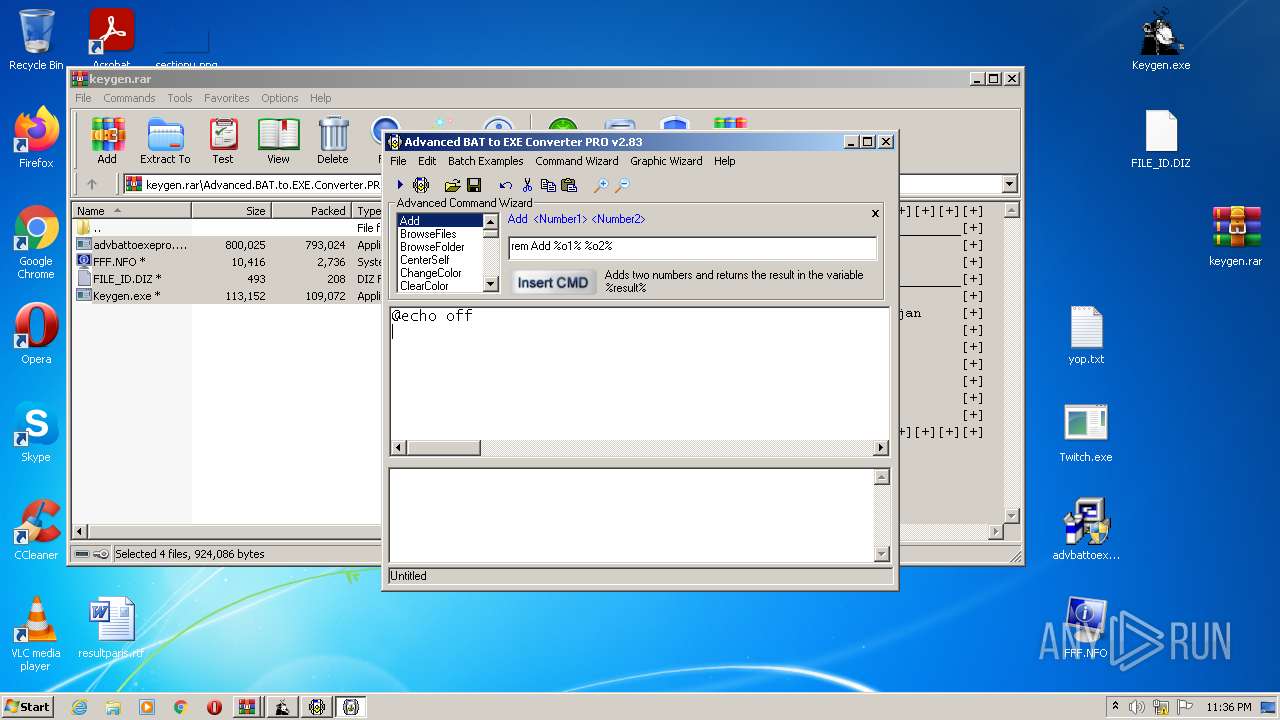Sort WinRAR list by Name column
1280x720 pixels.
click(131, 211)
